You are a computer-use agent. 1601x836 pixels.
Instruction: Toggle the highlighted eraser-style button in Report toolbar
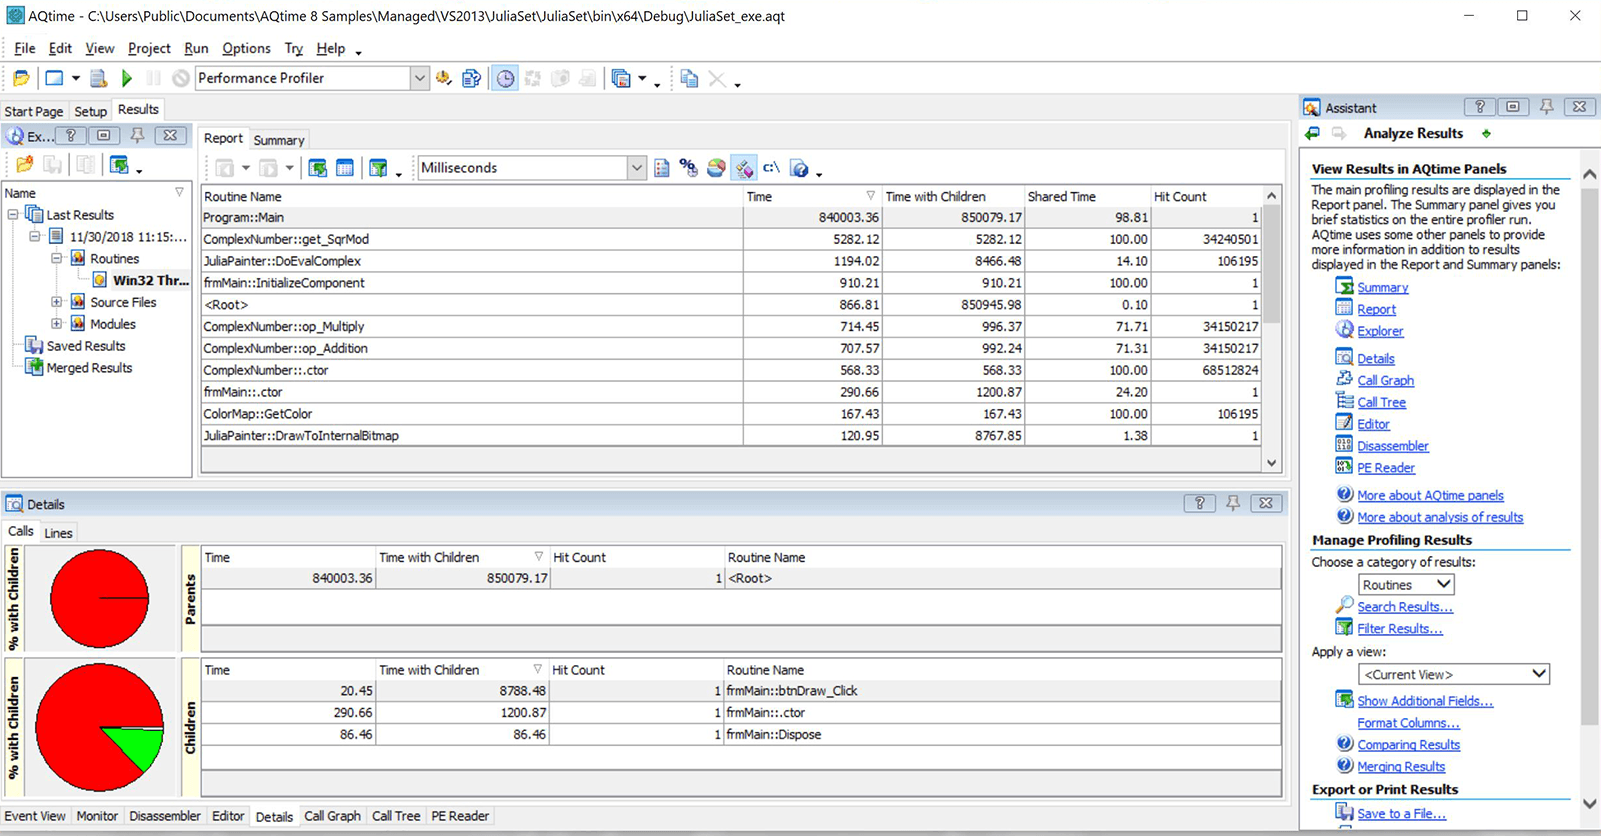click(744, 168)
